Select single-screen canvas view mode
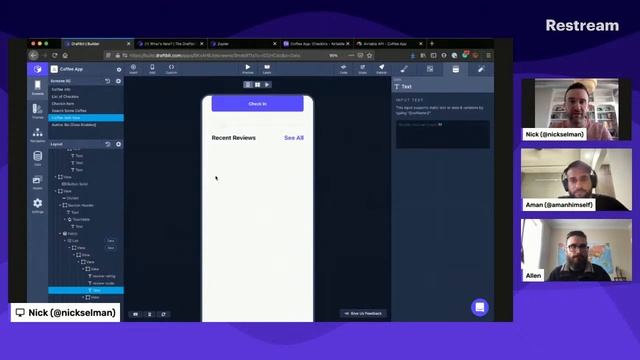Viewport: 640px width, 360px height. click(248, 84)
